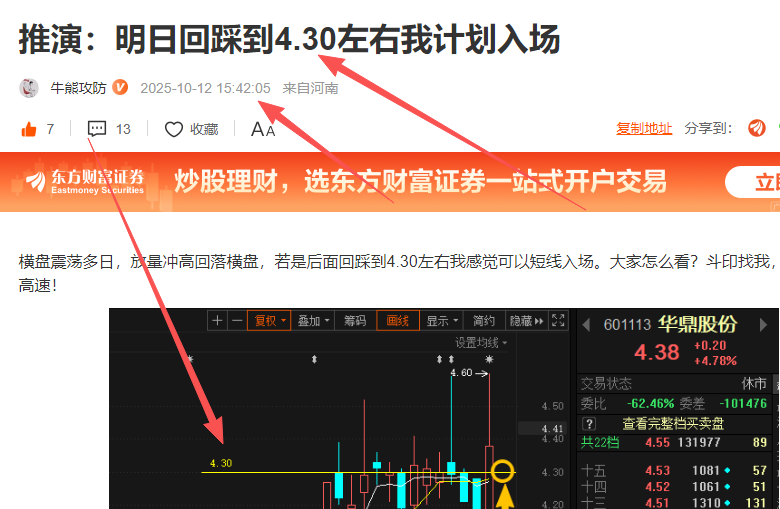
Task: Click the like count 7
Action: (x=50, y=129)
